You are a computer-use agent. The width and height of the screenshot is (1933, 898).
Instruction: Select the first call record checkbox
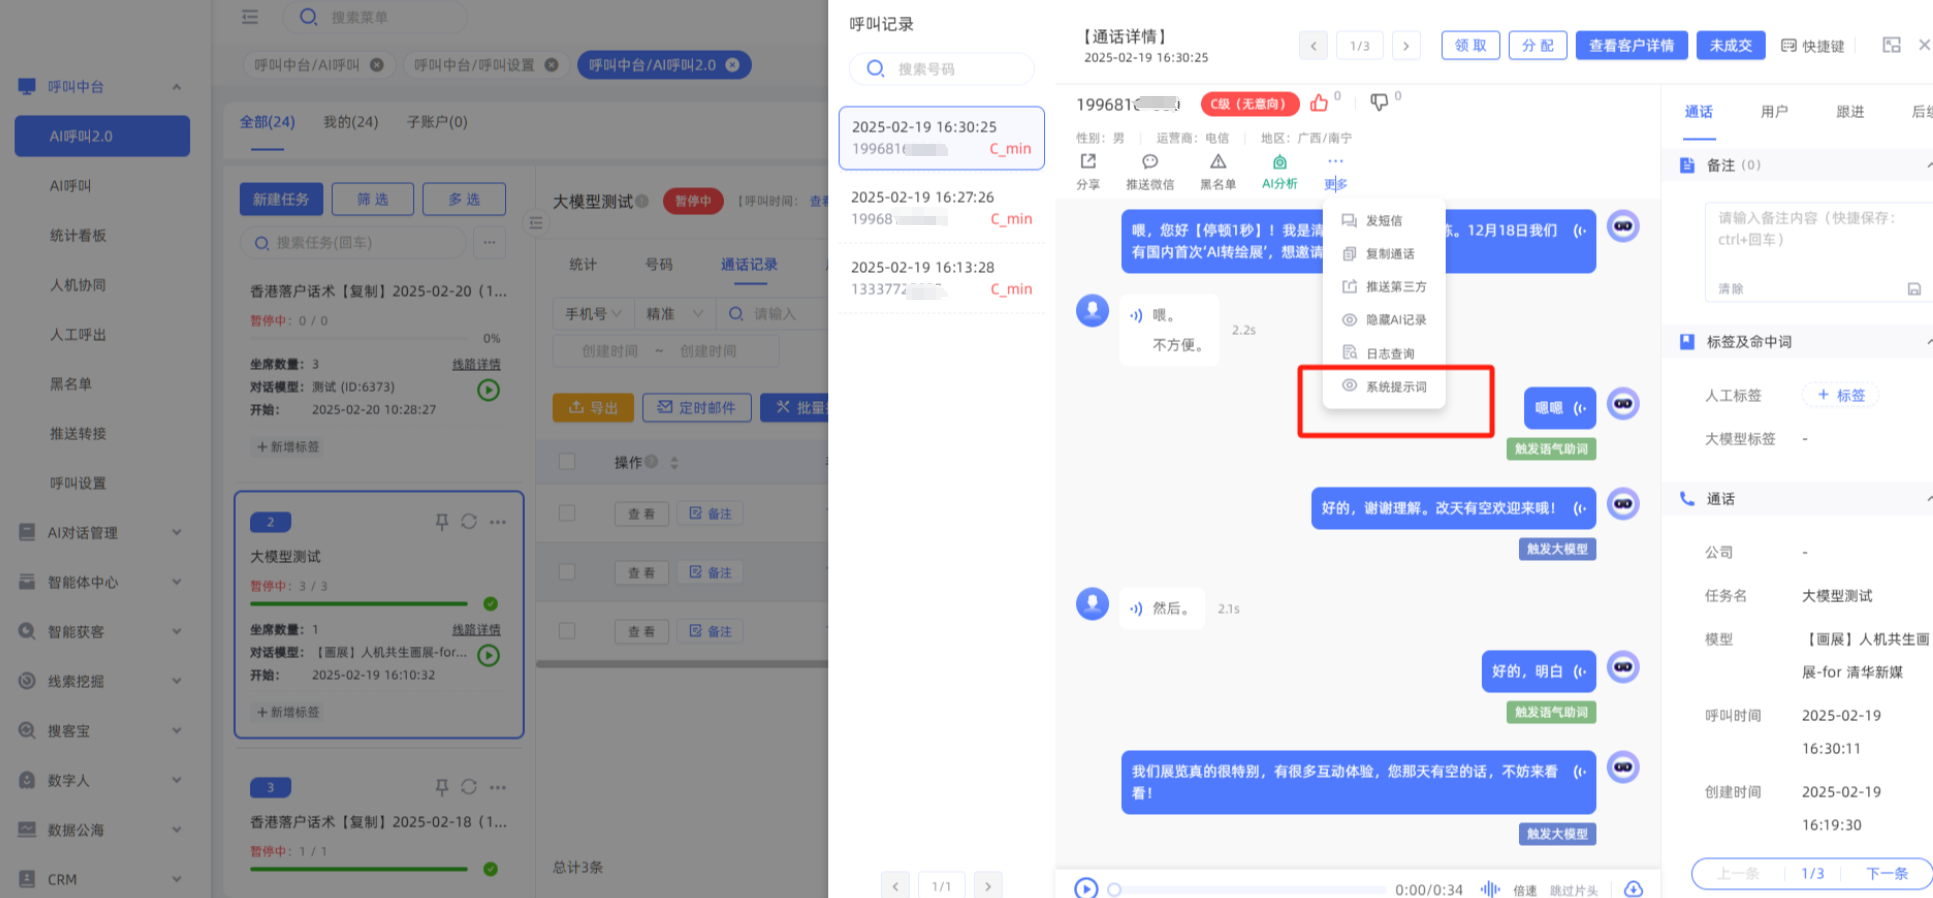click(x=567, y=513)
